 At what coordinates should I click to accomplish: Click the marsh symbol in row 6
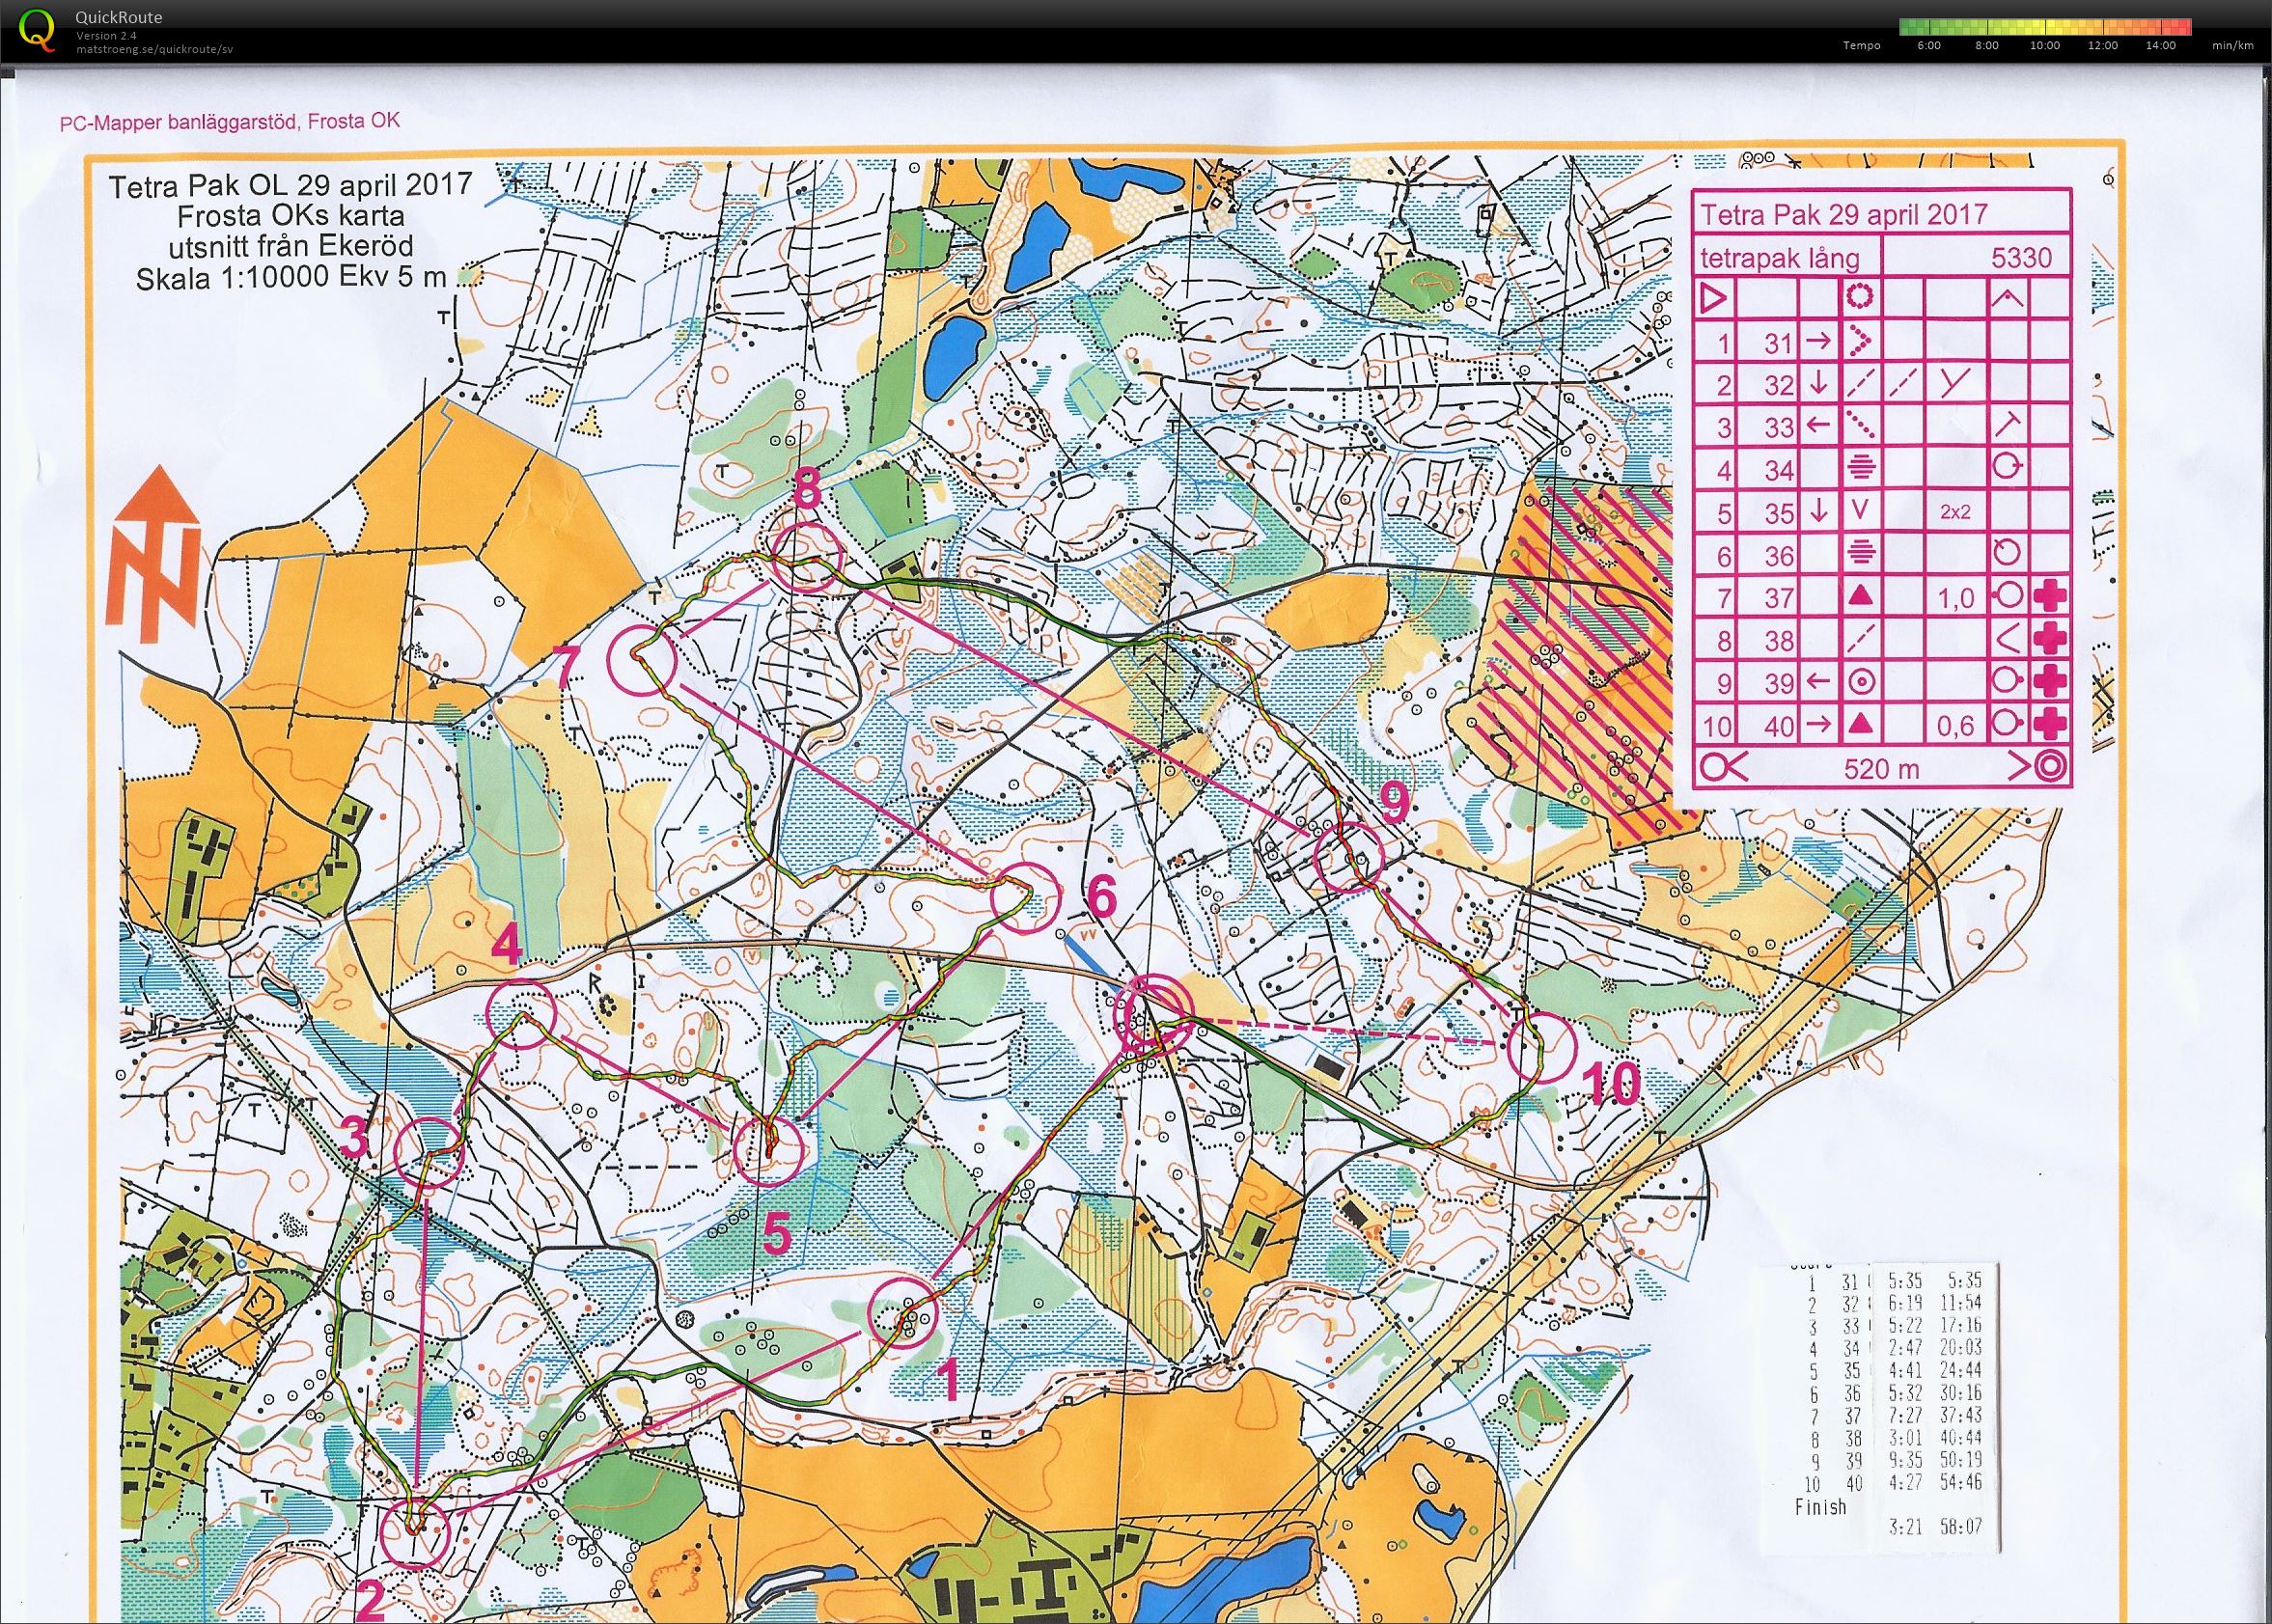1861,554
